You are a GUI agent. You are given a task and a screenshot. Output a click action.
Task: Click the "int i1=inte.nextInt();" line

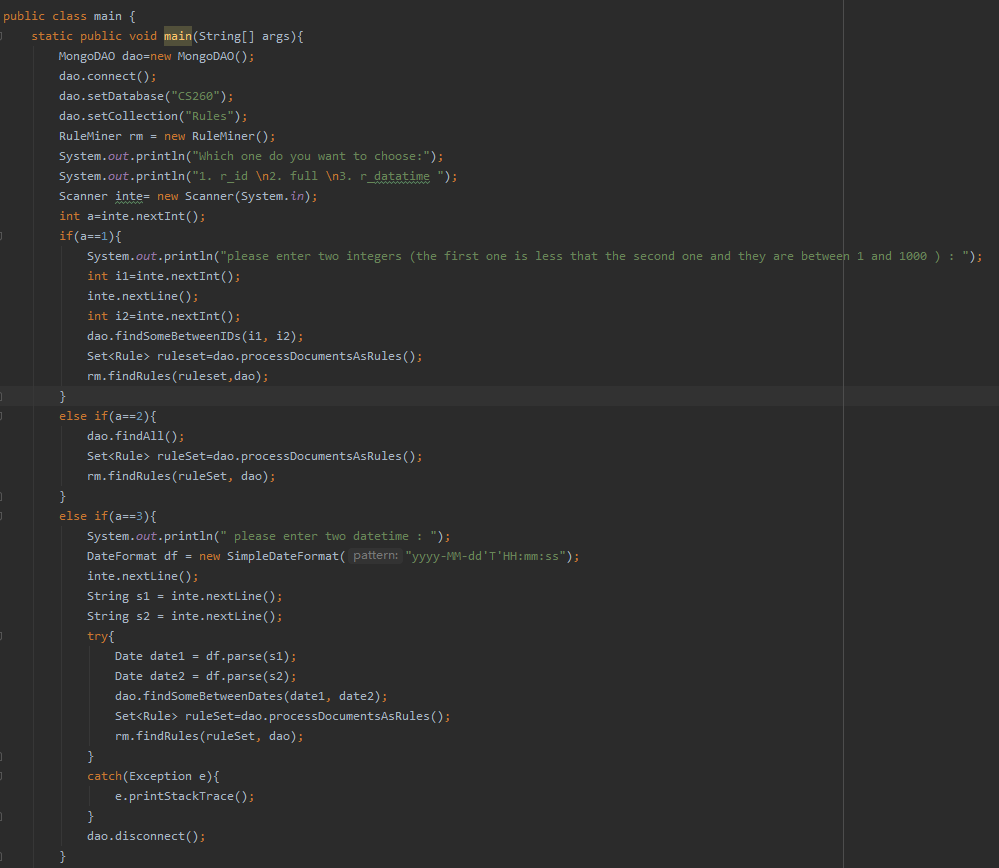click(x=164, y=276)
